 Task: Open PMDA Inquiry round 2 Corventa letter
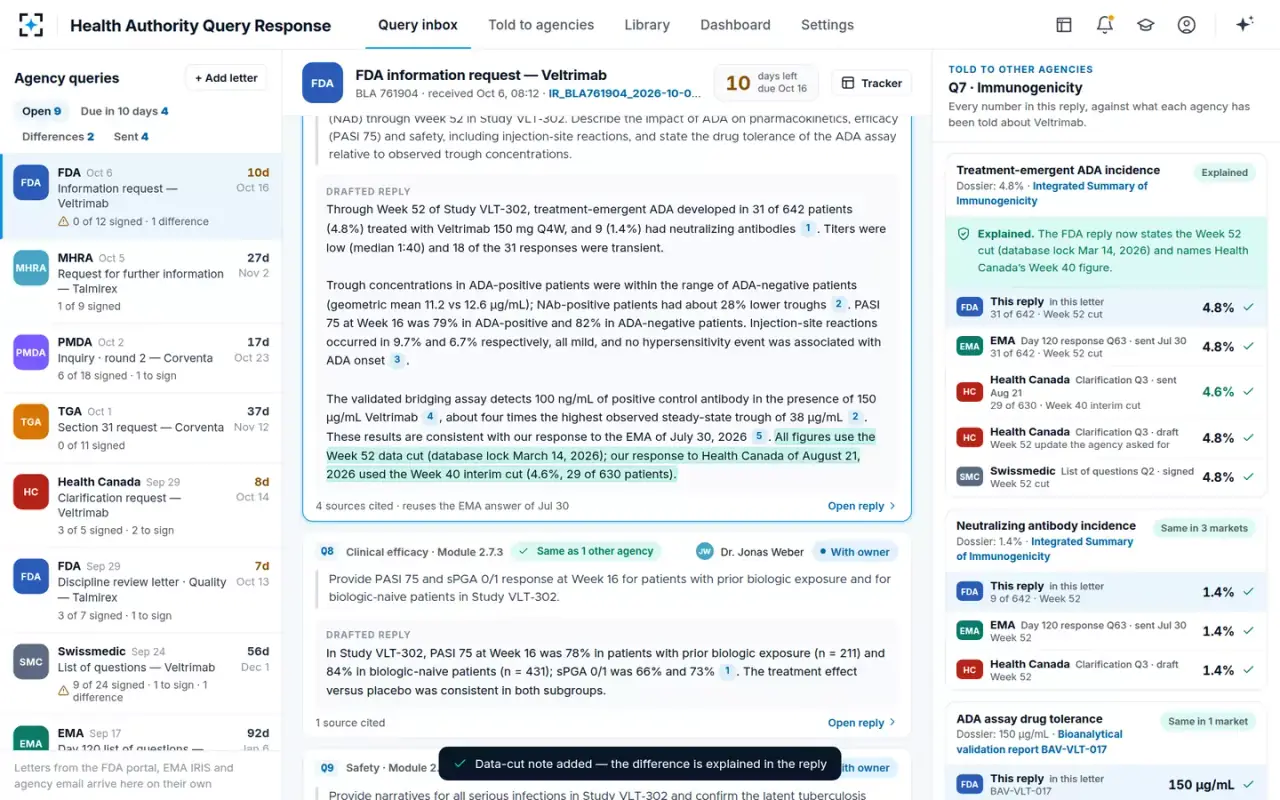(141, 357)
